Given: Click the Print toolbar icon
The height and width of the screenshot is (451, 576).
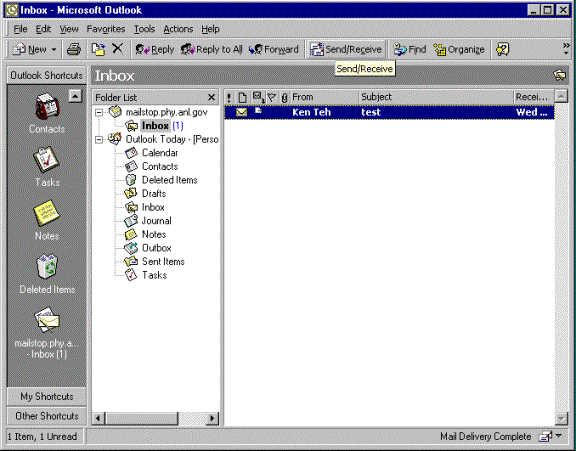Looking at the screenshot, I should pyautogui.click(x=74, y=49).
